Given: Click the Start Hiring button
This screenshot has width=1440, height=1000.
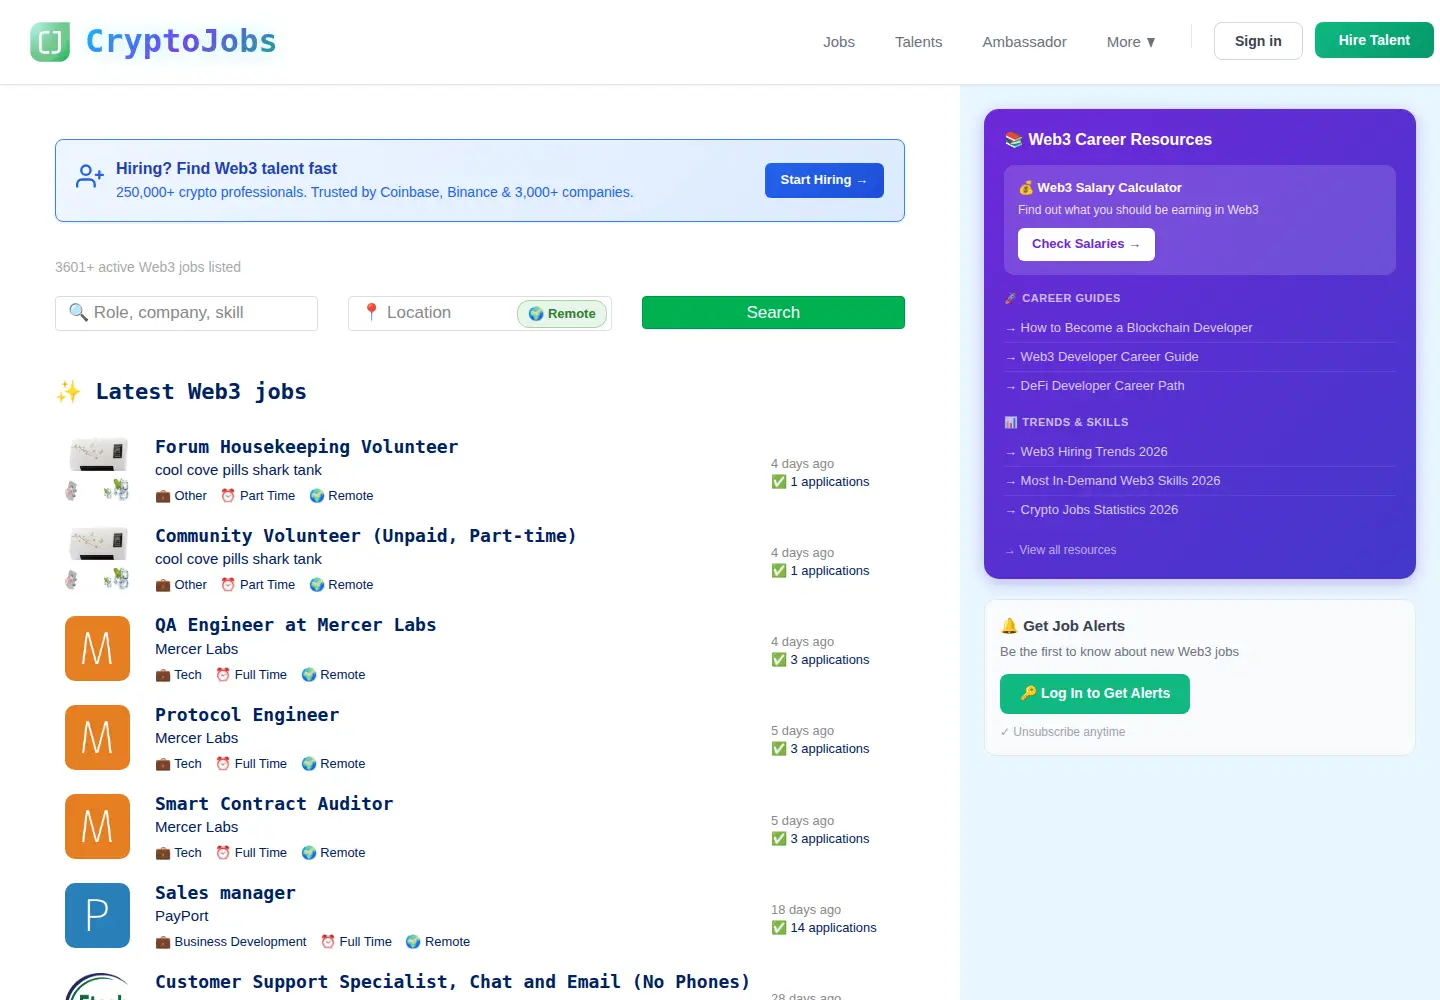Looking at the screenshot, I should [824, 180].
